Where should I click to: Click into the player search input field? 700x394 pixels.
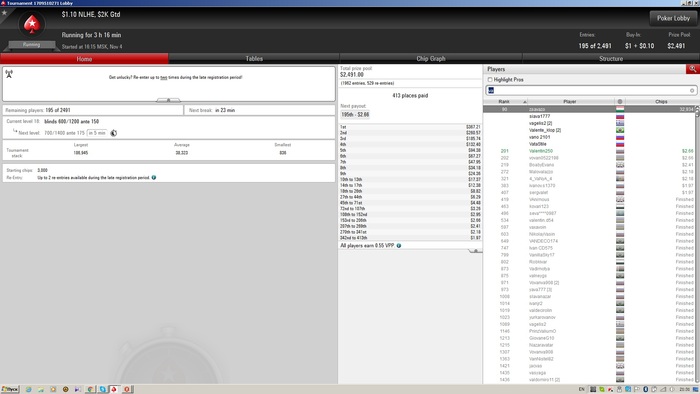(x=590, y=91)
